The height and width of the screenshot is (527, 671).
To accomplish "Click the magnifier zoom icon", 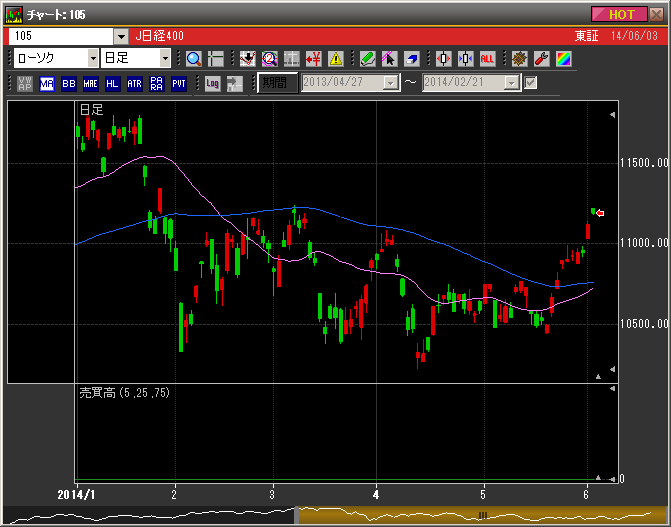I will coord(194,59).
